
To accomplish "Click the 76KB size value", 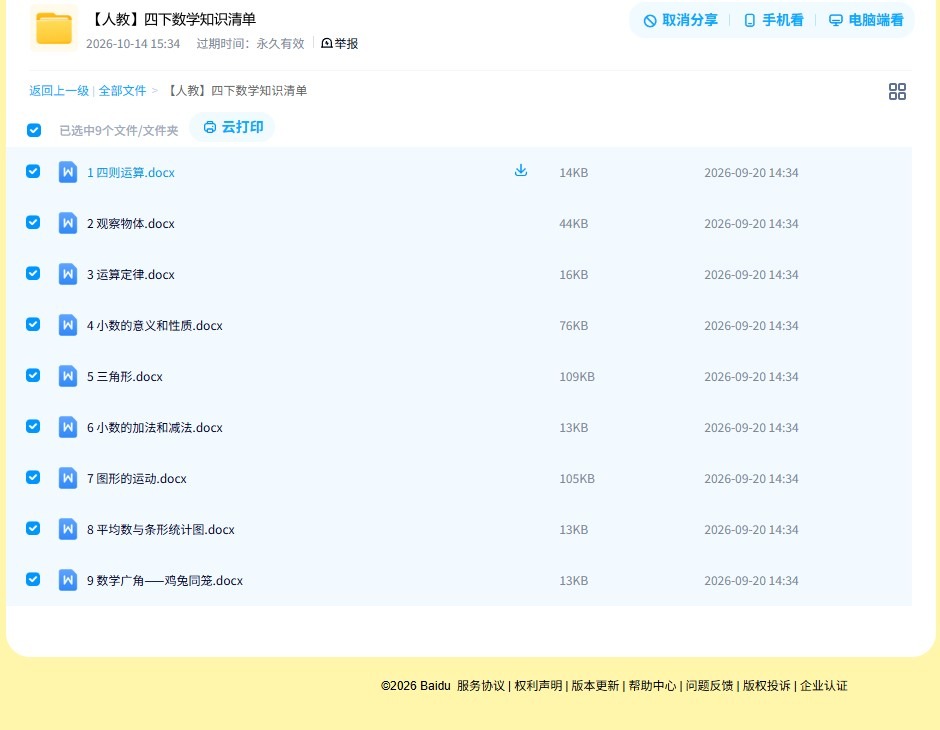I will point(574,325).
